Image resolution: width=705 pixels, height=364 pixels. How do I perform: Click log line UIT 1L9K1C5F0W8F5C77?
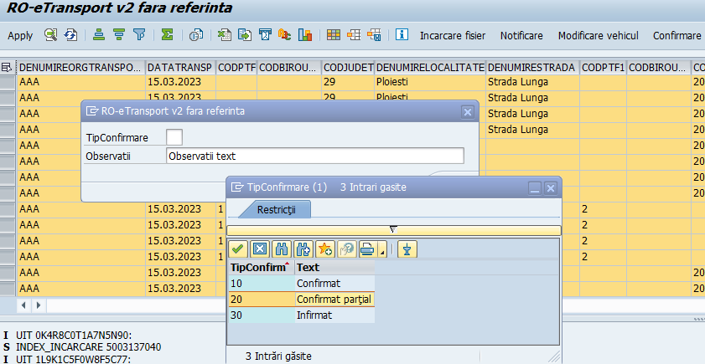(73, 359)
